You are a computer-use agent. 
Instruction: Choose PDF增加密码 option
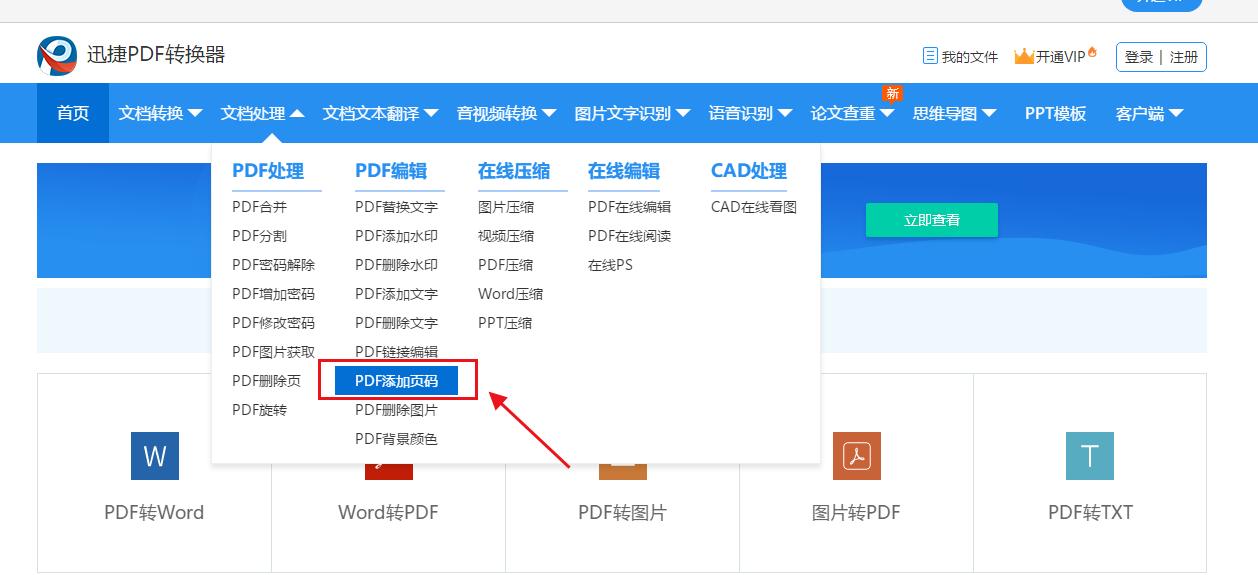pyautogui.click(x=273, y=294)
